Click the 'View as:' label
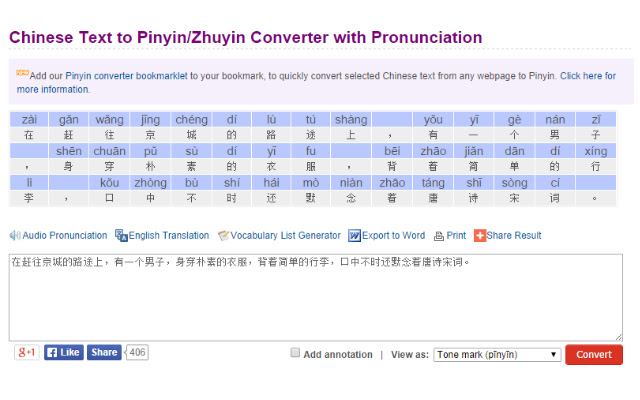Image resolution: width=640 pixels, height=400 pixels. 409,355
